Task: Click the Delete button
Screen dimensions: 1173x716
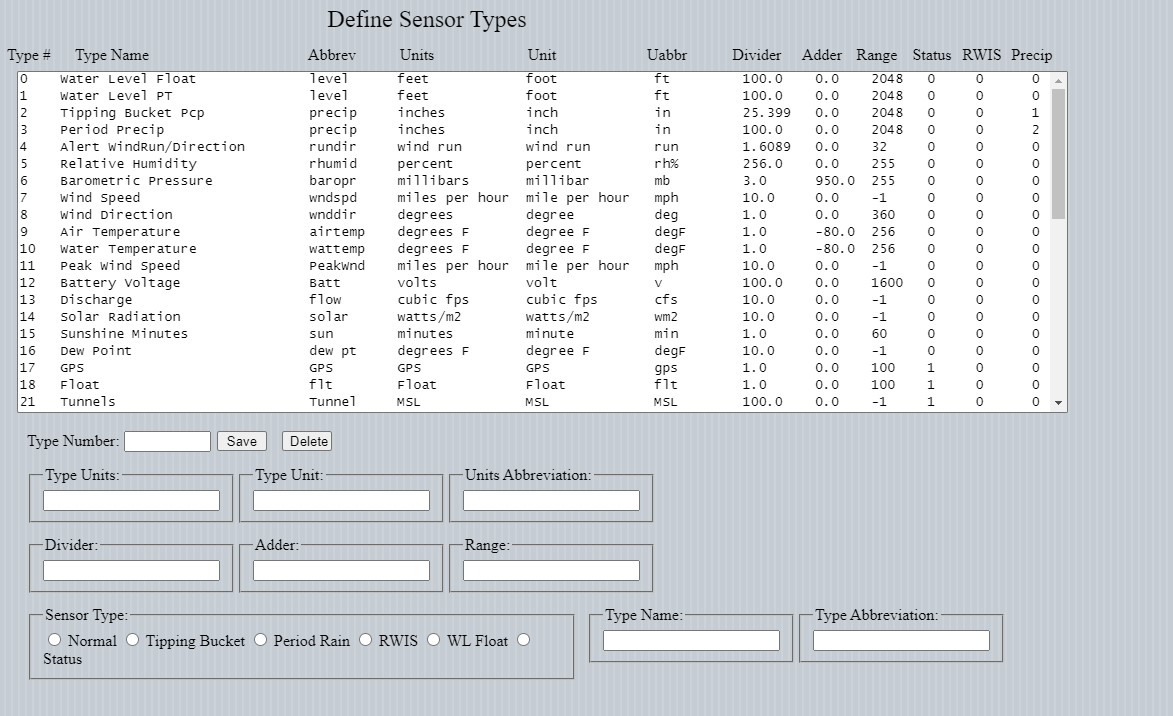Action: 308,441
